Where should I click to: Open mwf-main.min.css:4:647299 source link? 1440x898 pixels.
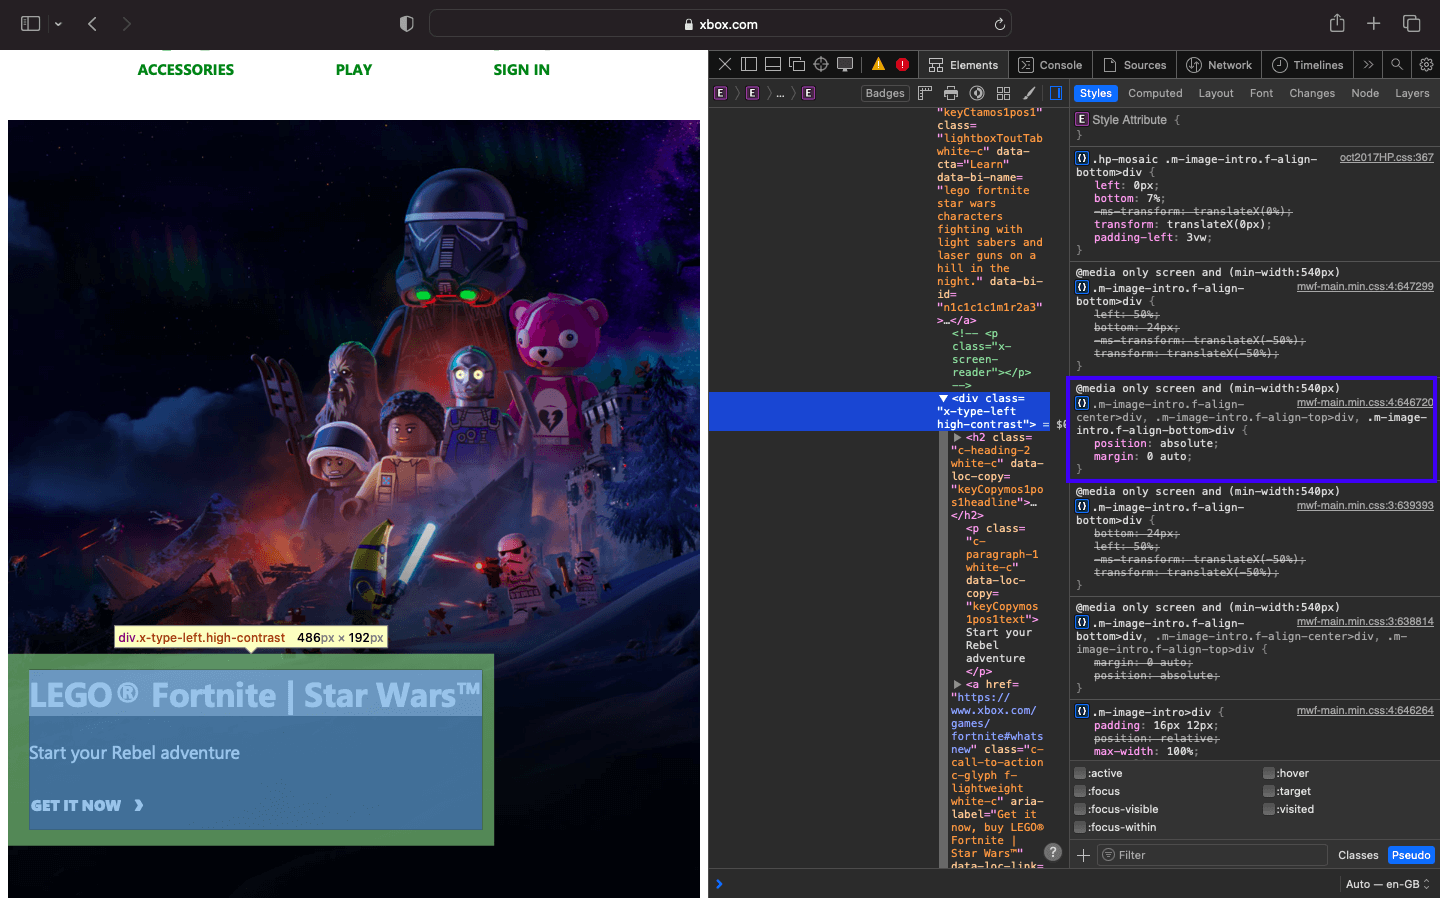pyautogui.click(x=1365, y=287)
